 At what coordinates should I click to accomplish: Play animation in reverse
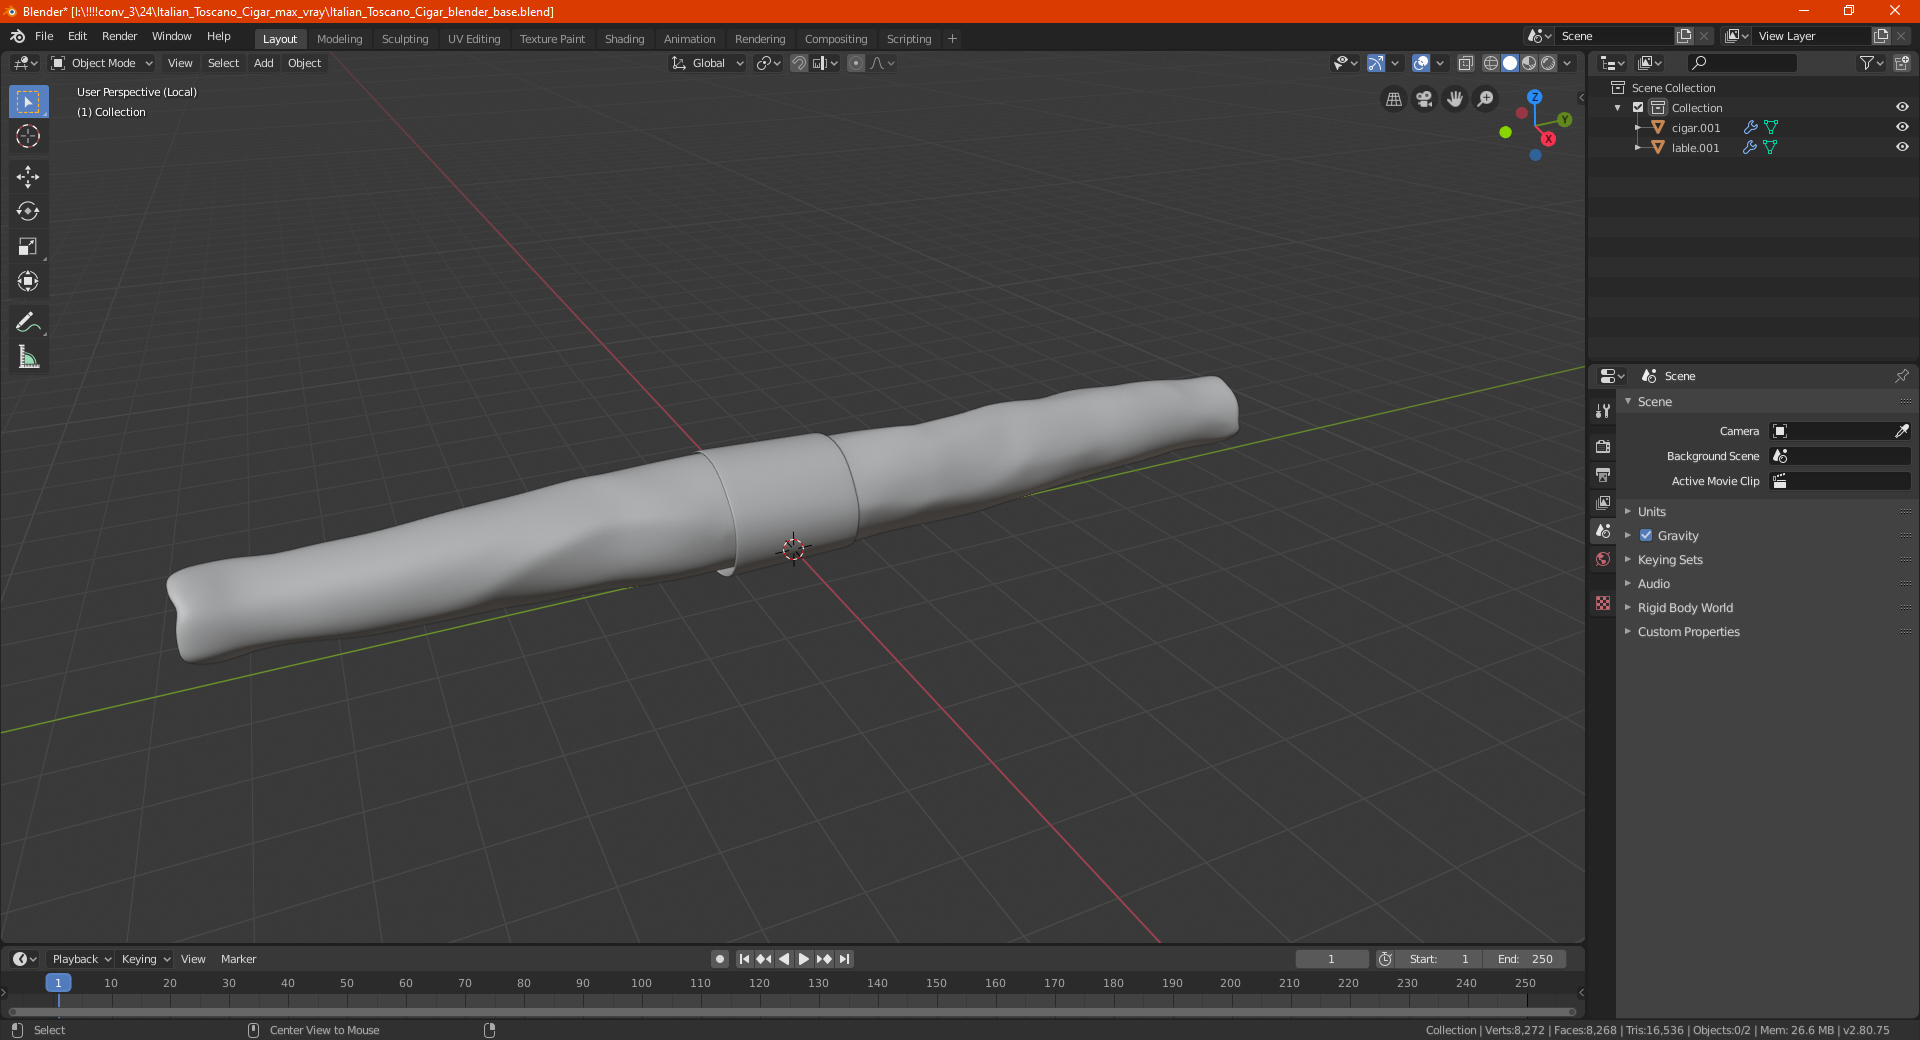[784, 959]
